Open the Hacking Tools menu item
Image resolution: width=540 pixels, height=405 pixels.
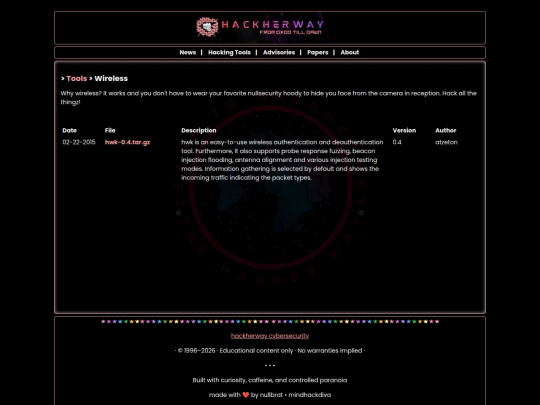click(x=229, y=52)
